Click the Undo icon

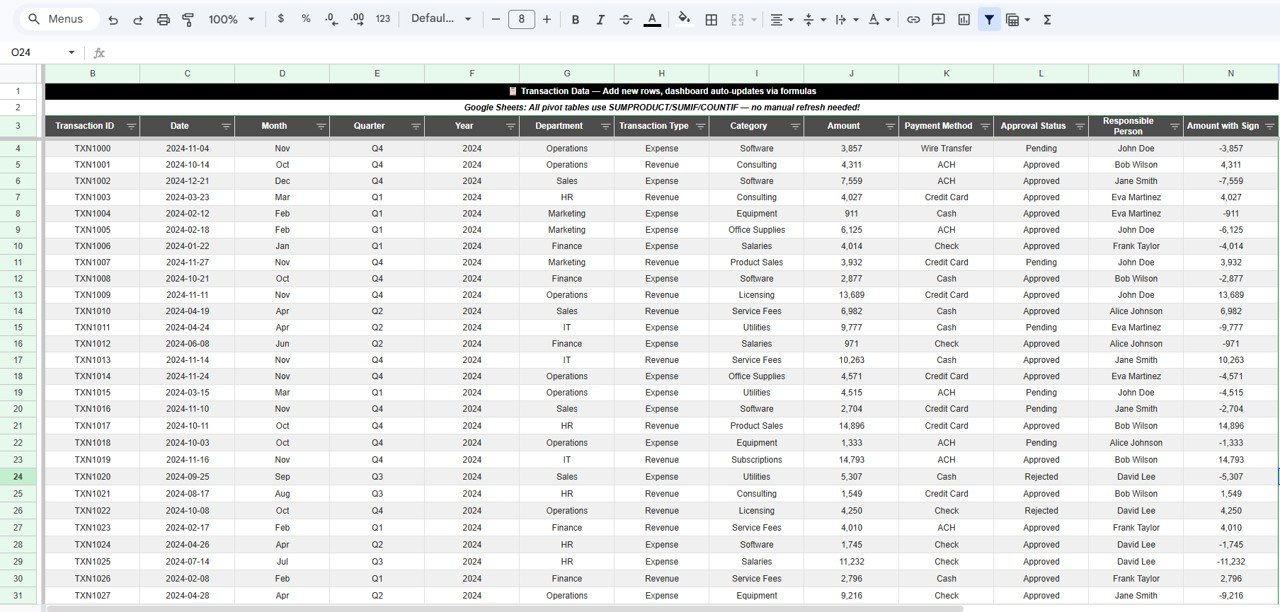coord(111,19)
